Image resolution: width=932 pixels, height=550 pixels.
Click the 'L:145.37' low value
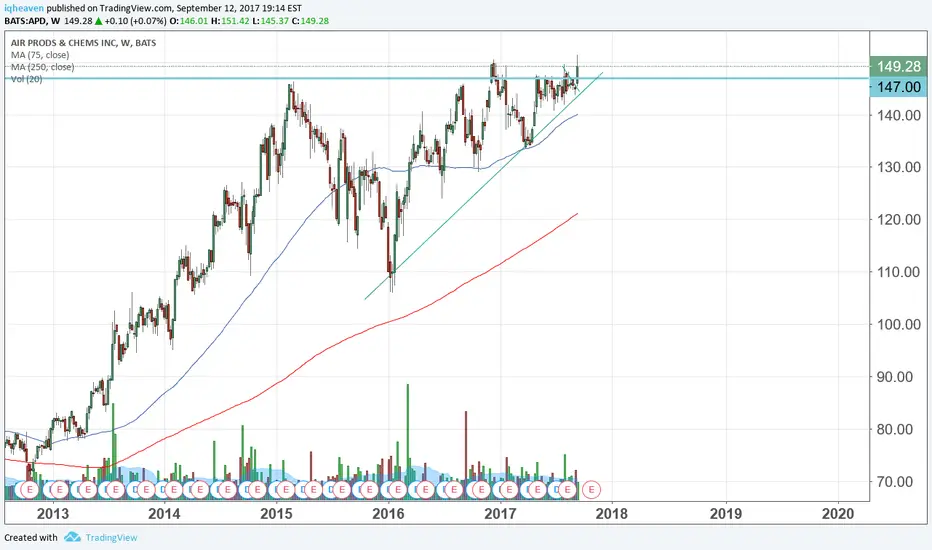point(270,21)
